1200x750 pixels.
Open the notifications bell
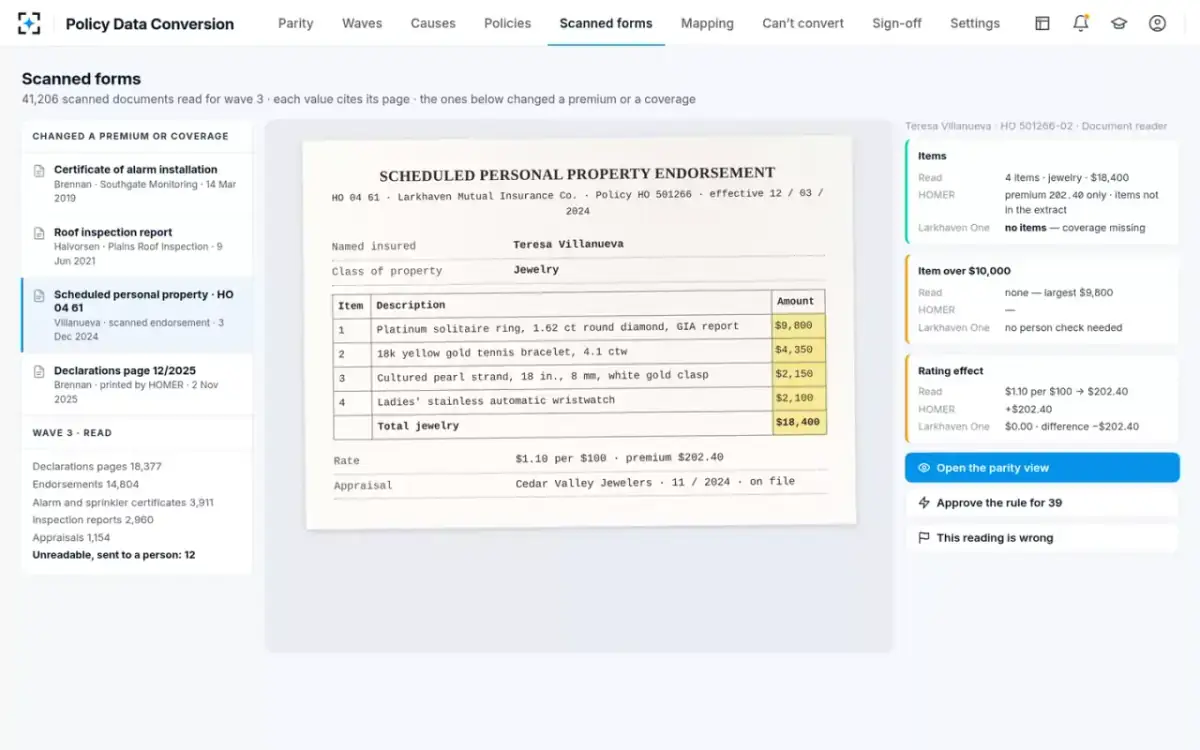pyautogui.click(x=1081, y=23)
